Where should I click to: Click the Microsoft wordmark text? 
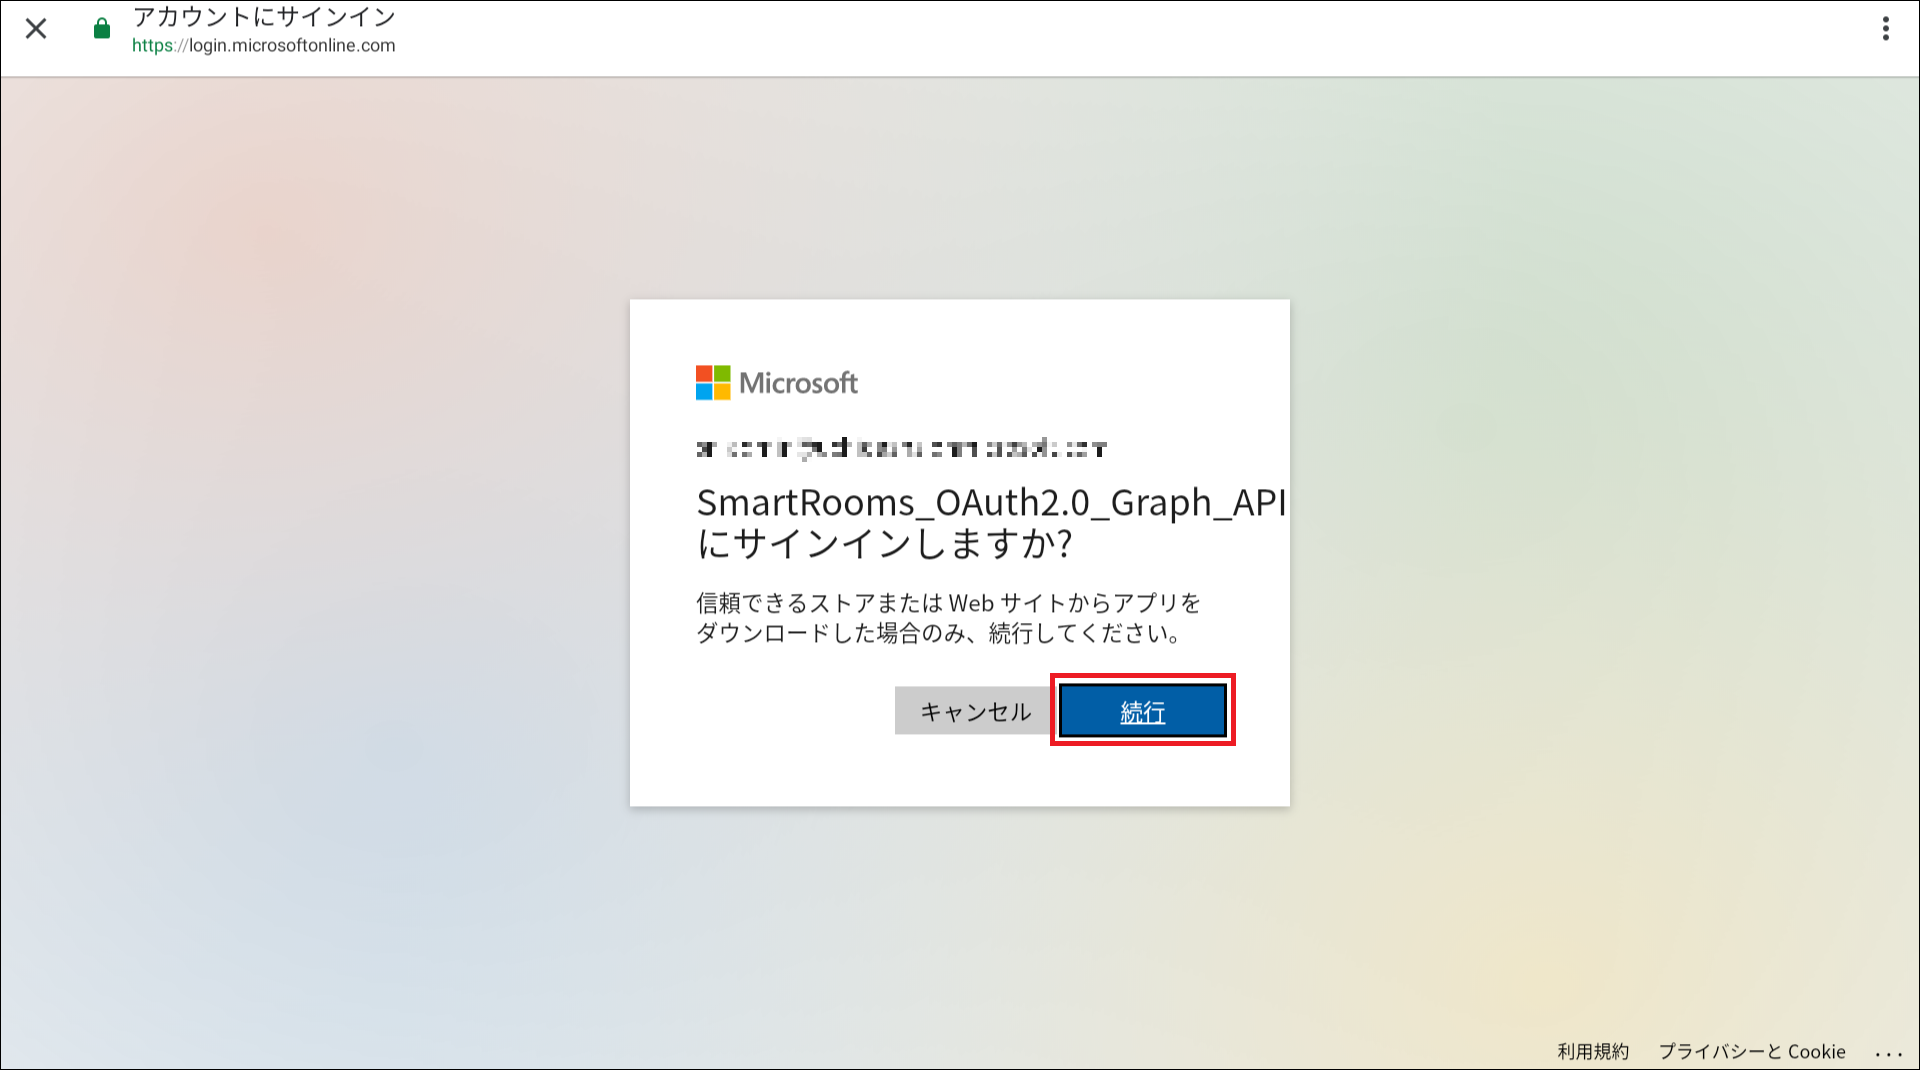tap(798, 383)
